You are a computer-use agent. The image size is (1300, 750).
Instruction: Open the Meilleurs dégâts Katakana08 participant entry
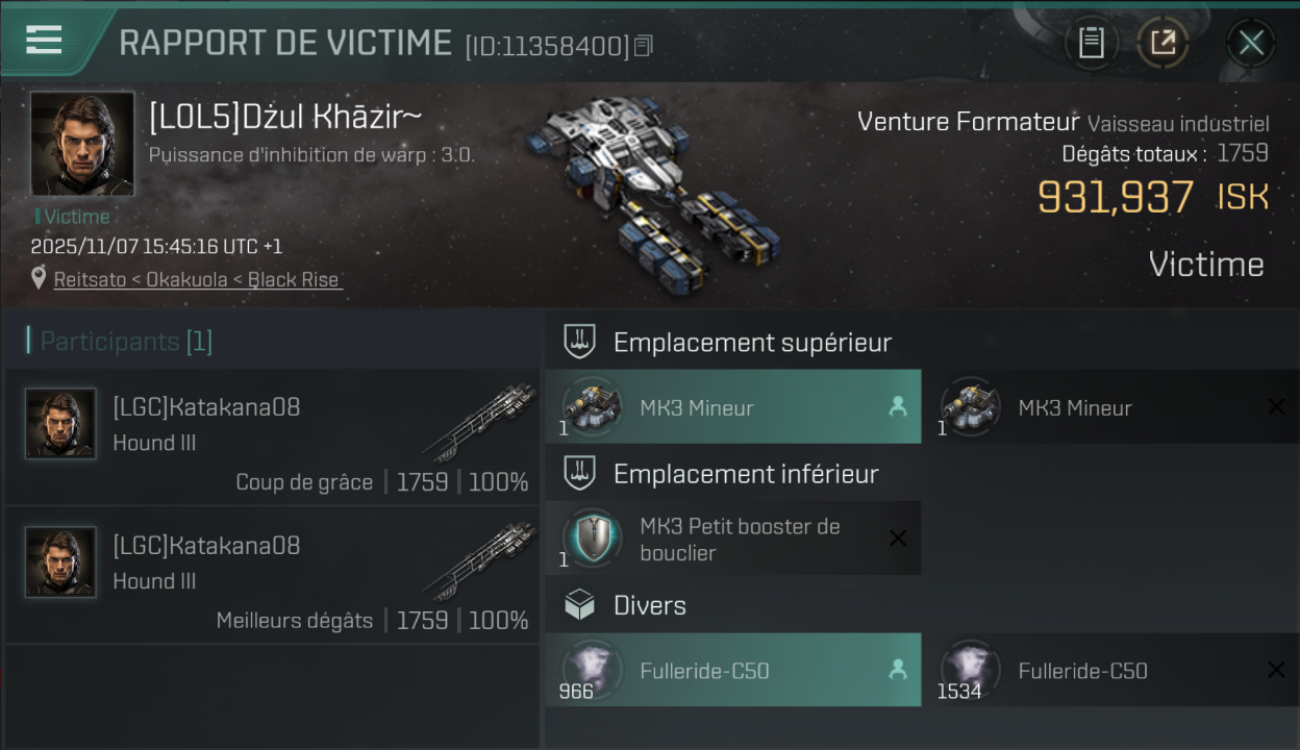point(271,575)
